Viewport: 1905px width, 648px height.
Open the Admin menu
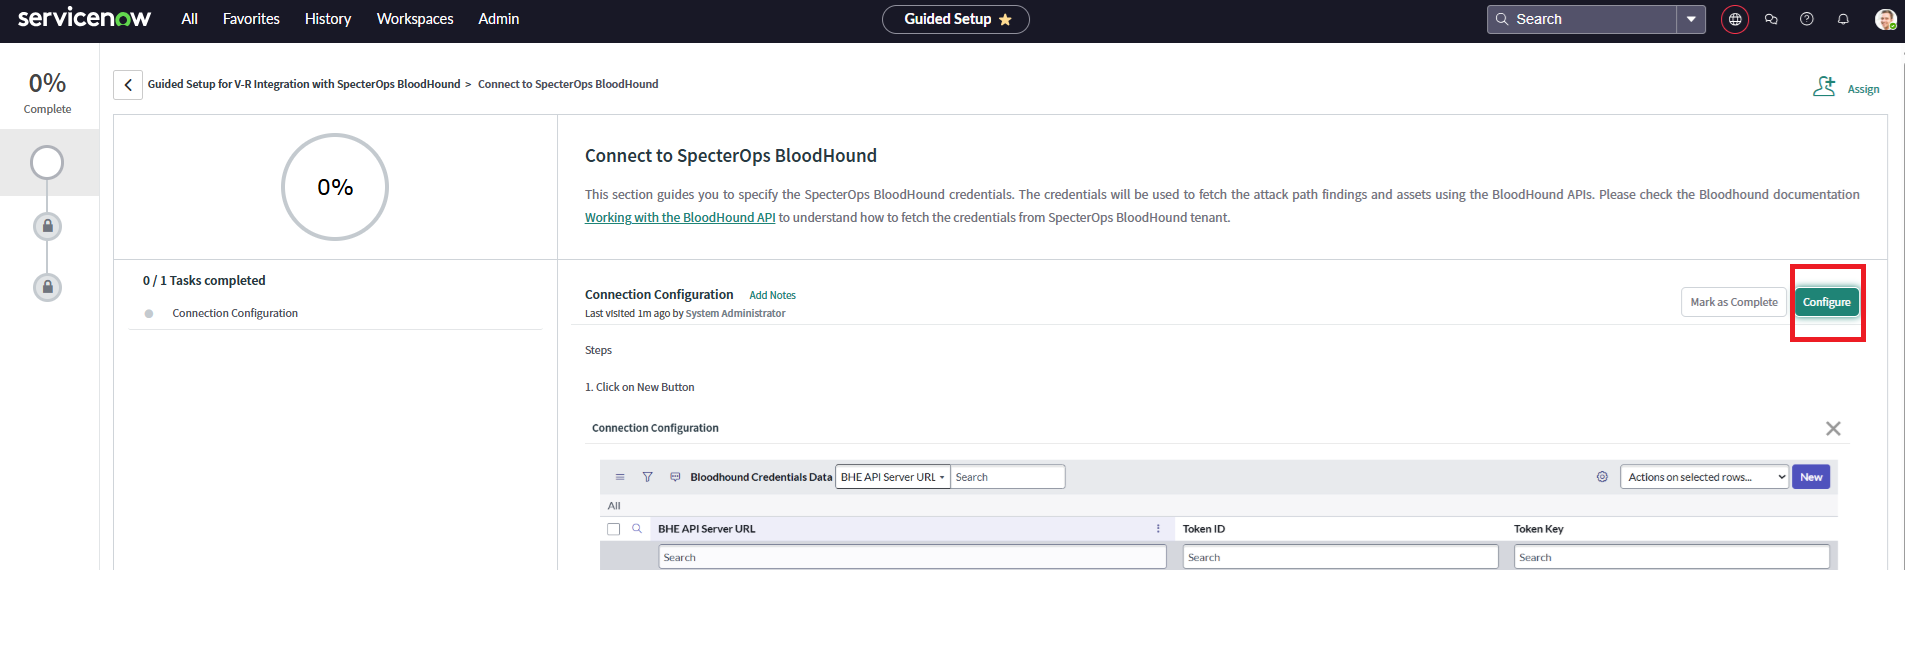(498, 19)
